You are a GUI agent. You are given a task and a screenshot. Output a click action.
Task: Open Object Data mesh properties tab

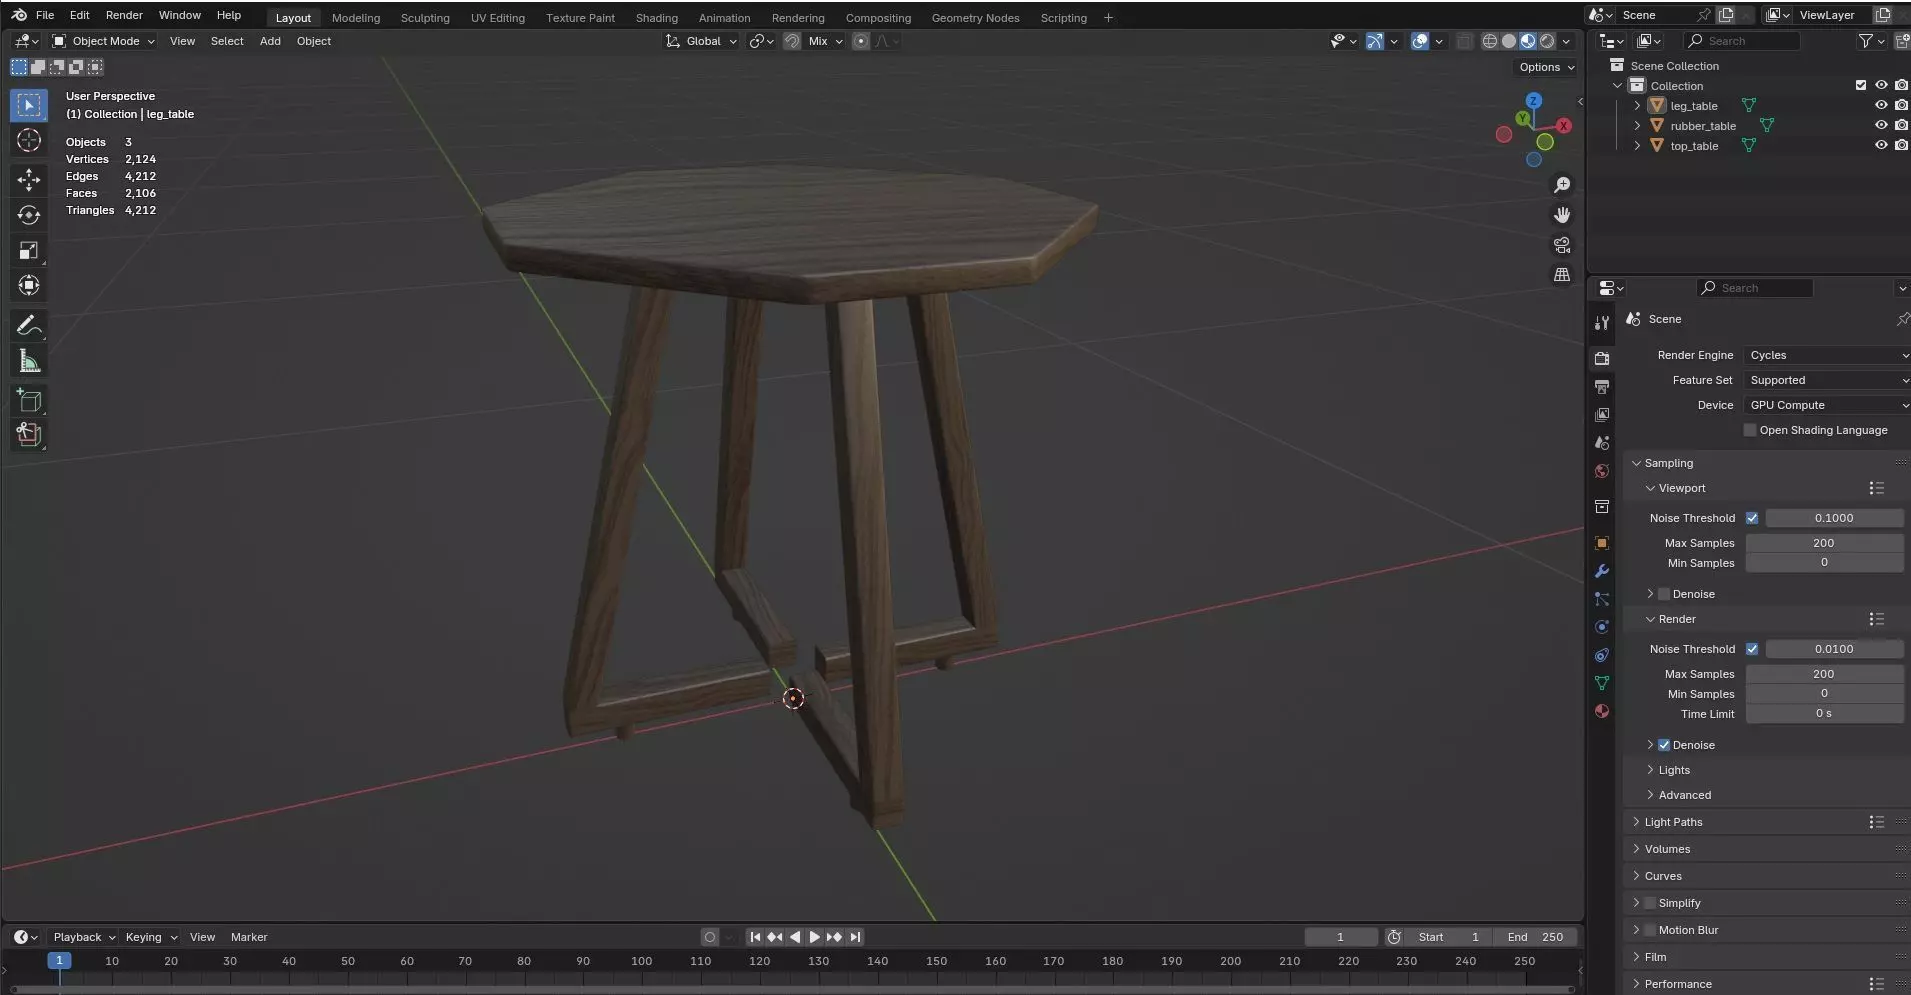pos(1602,683)
